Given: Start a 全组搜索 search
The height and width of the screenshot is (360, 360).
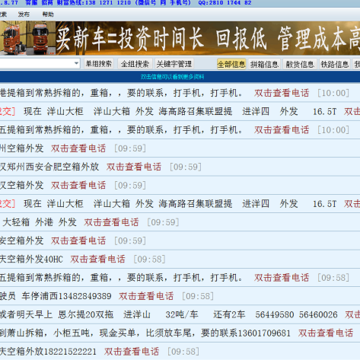Looking at the screenshot, I should pos(135,64).
